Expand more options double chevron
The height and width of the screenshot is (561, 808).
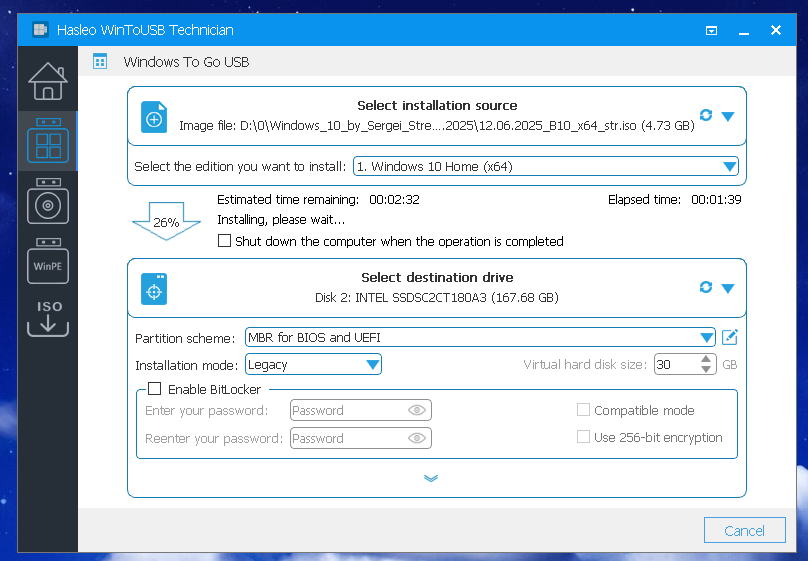(x=431, y=478)
